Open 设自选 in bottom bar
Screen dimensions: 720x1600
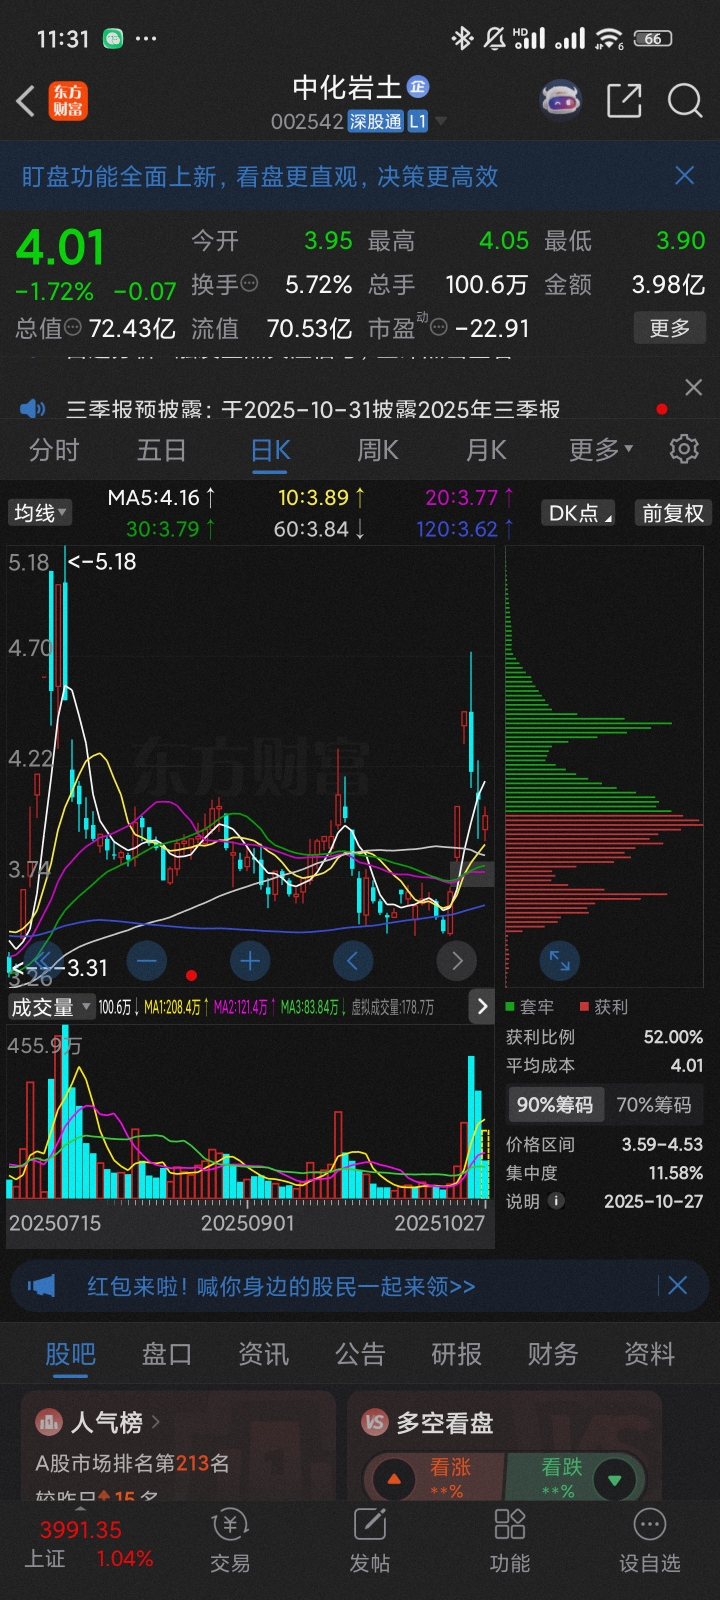(650, 1541)
